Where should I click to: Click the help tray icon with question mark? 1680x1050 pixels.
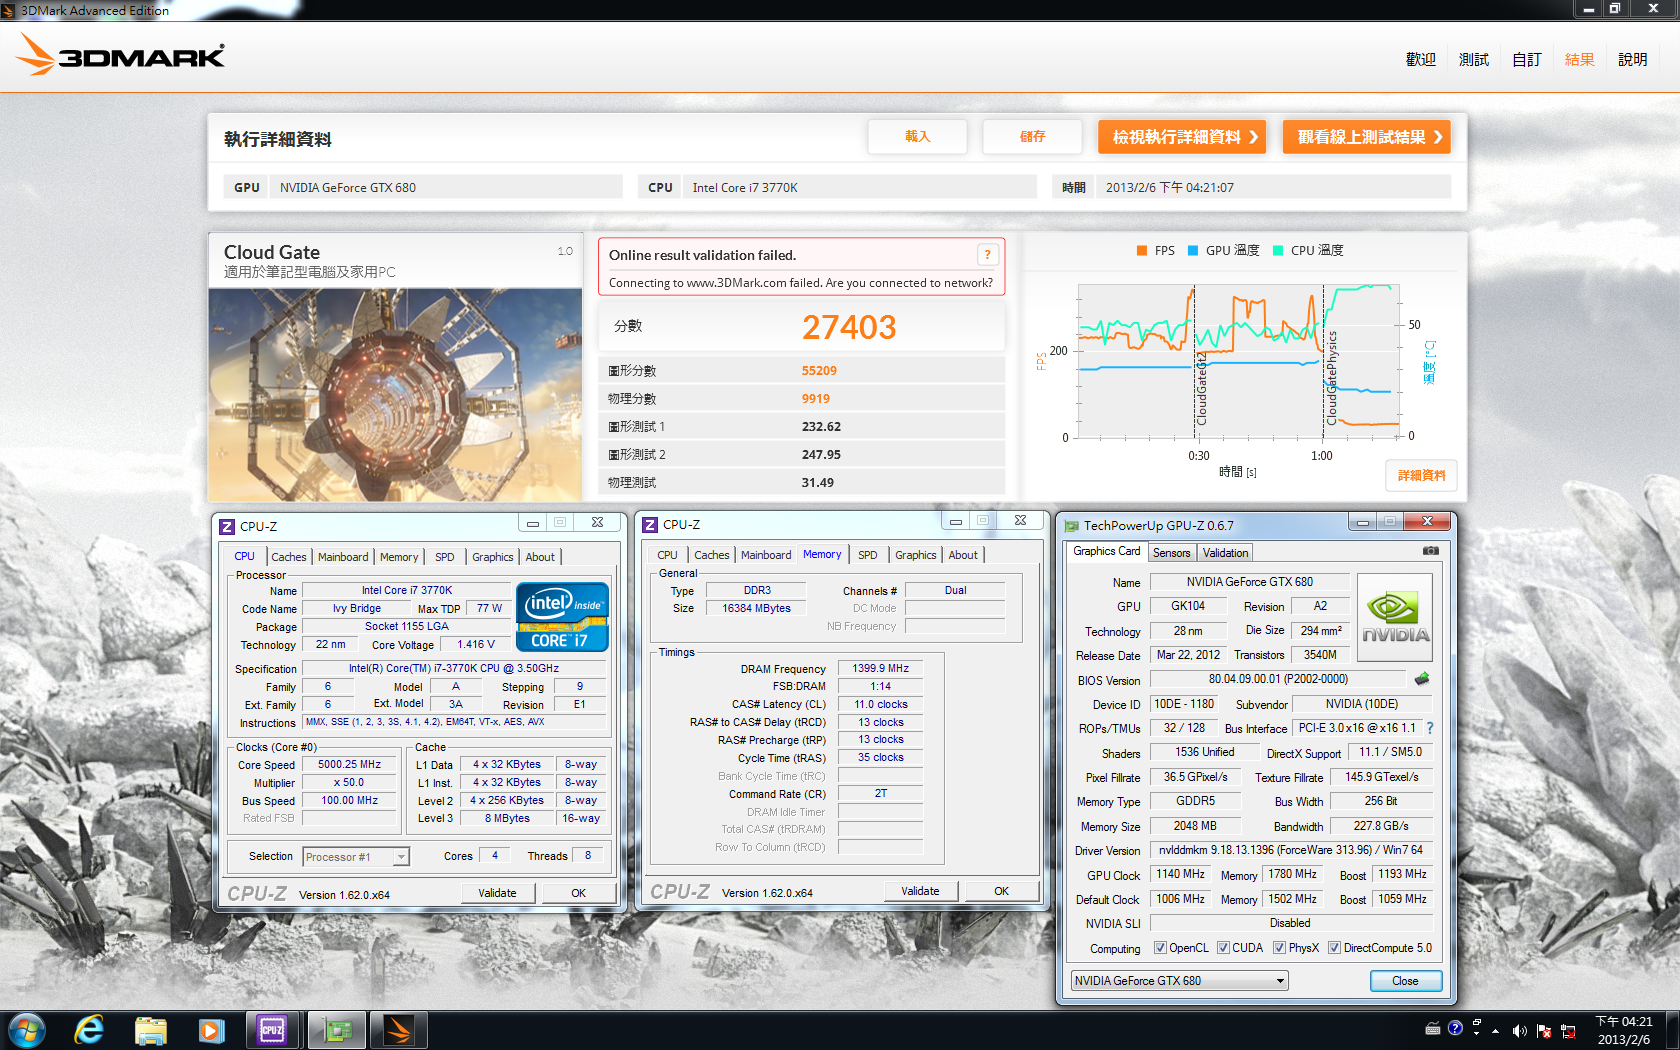tap(1455, 1028)
